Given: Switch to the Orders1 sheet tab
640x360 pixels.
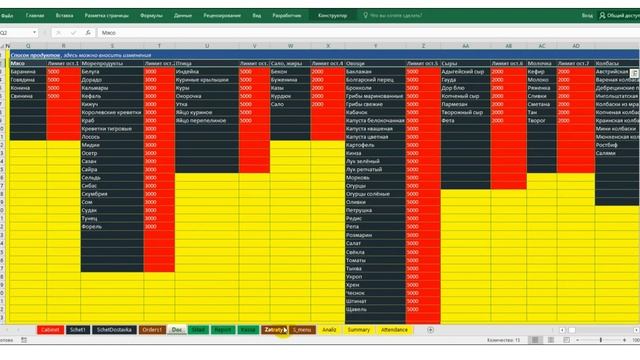Looking at the screenshot, I should point(152,330).
